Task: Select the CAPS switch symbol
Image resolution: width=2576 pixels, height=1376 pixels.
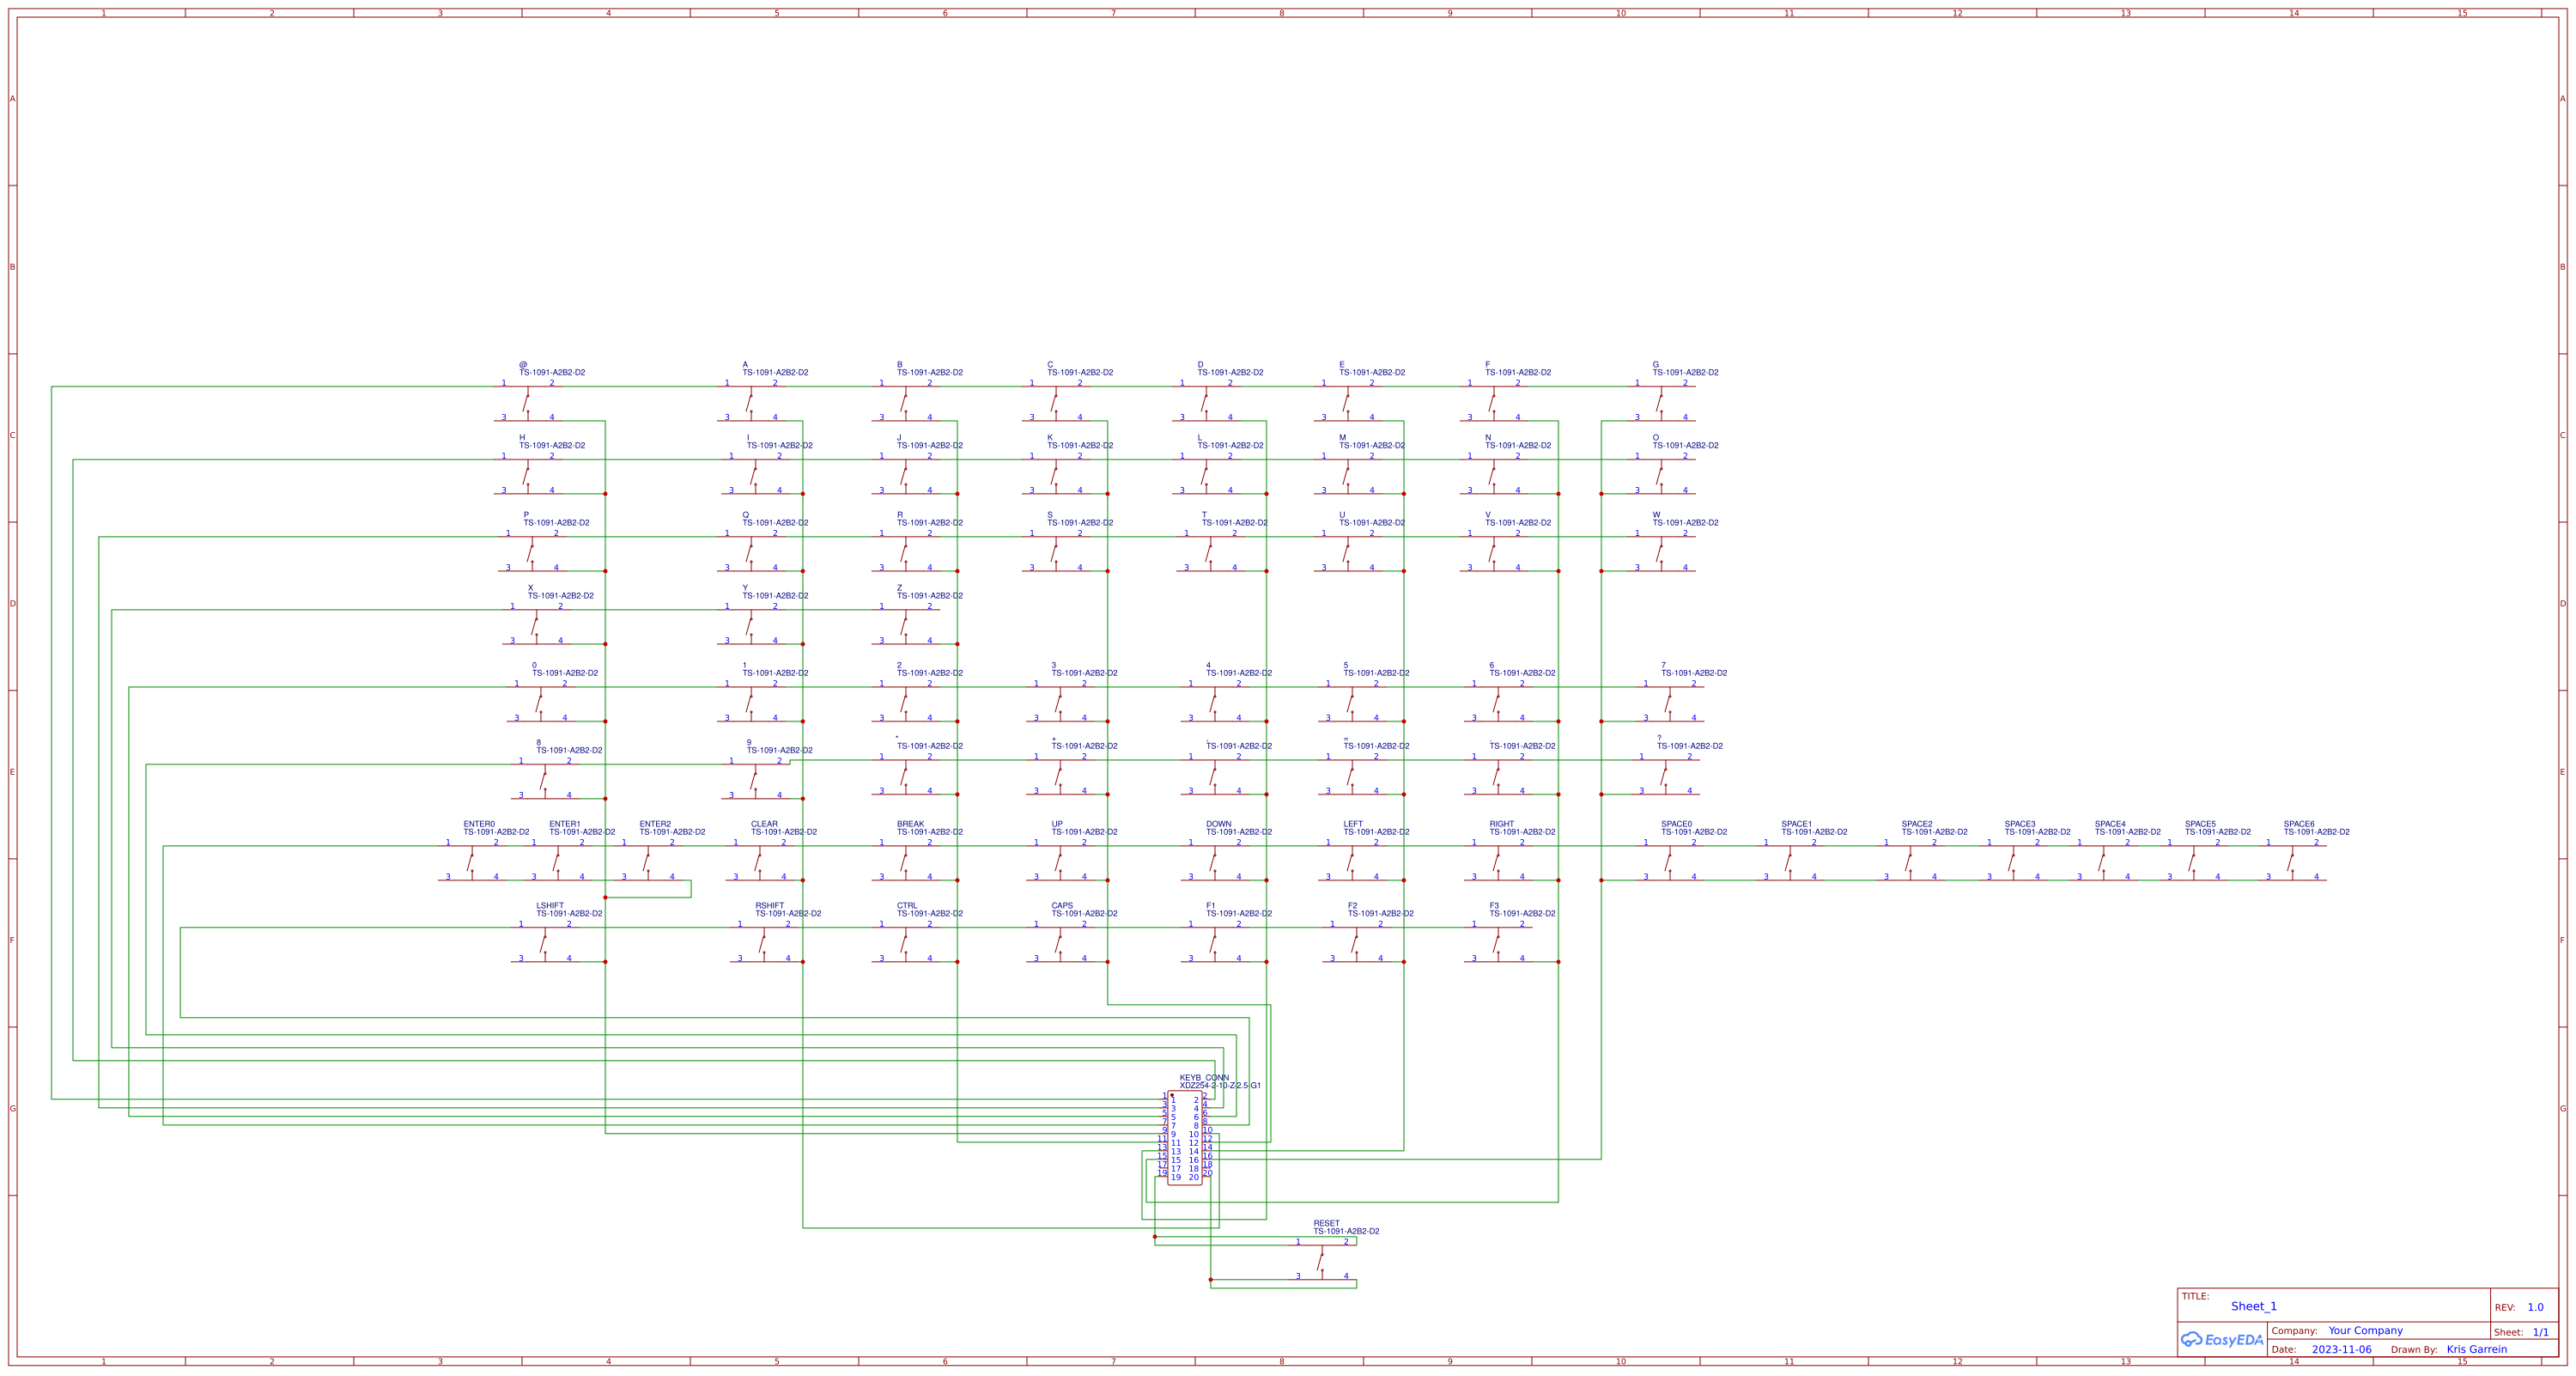Action: (x=1059, y=943)
